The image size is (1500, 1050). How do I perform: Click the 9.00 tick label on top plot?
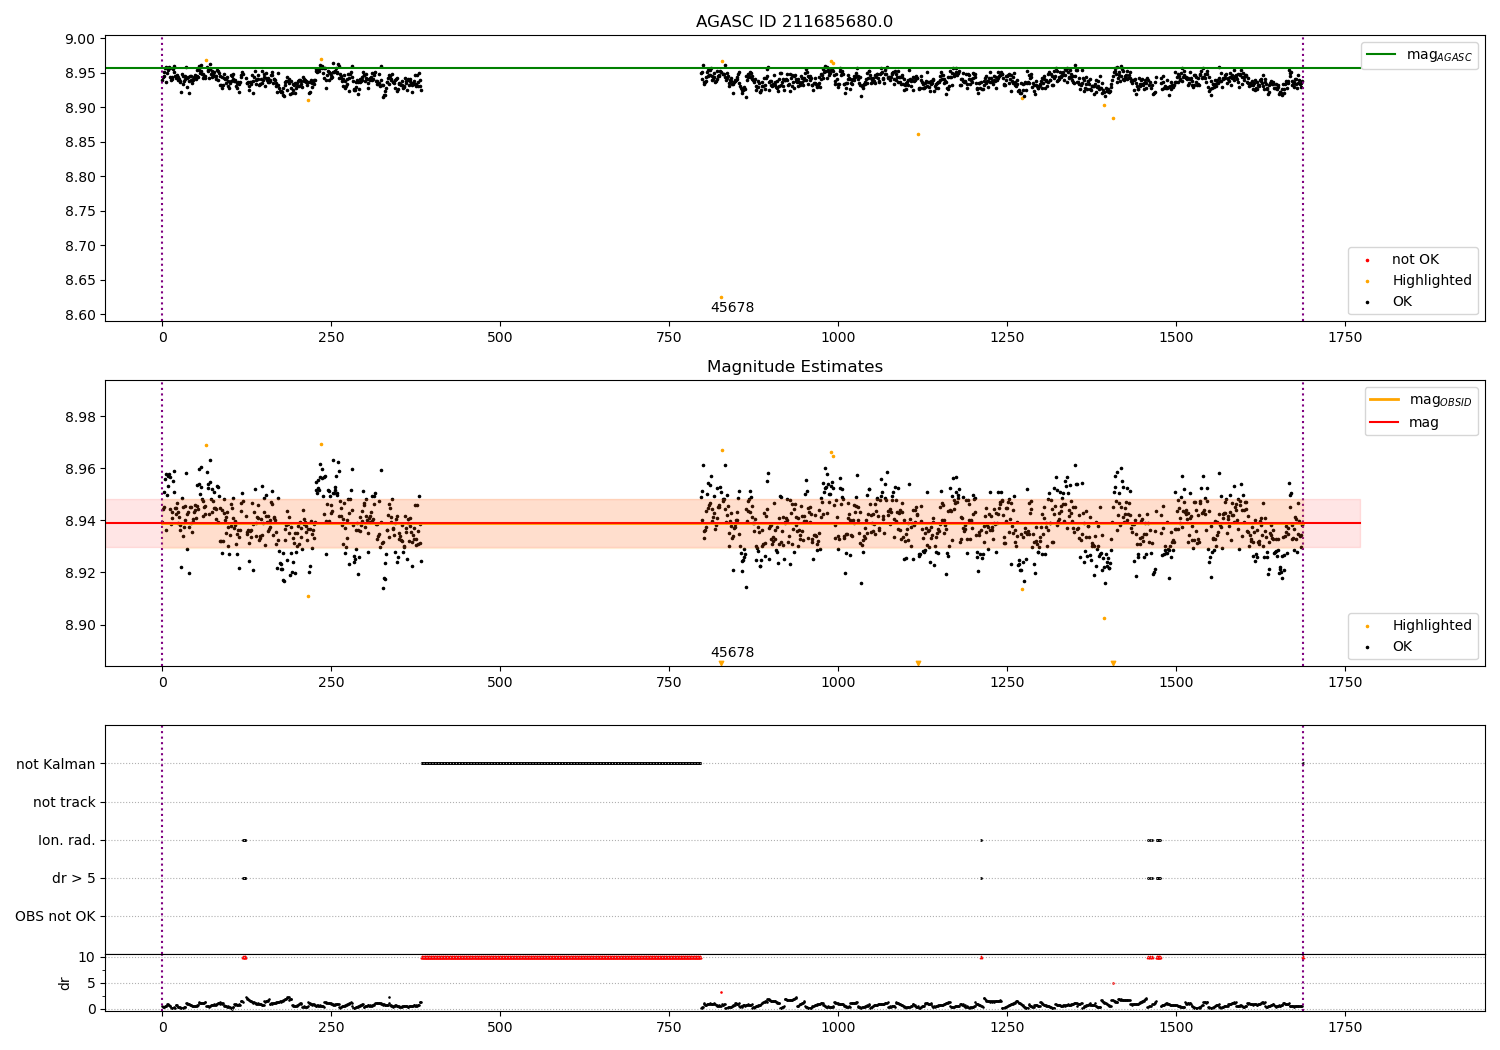click(x=81, y=39)
